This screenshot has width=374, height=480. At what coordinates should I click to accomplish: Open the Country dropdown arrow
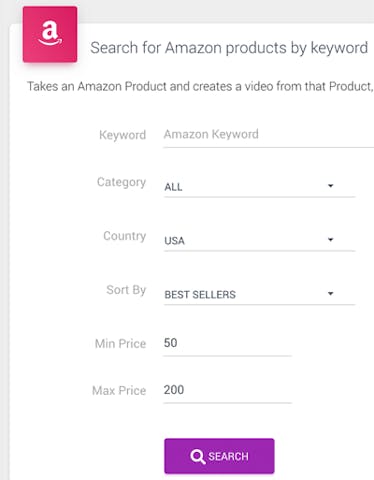(330, 239)
